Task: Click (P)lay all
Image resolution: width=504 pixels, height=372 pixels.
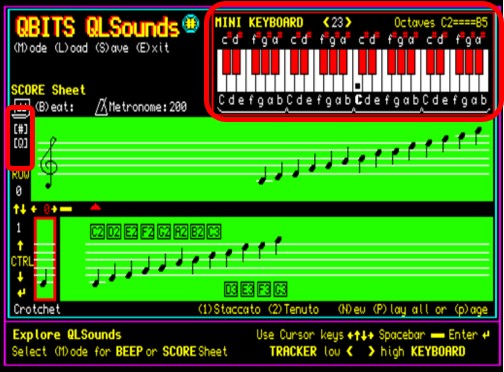Action: 401,310
